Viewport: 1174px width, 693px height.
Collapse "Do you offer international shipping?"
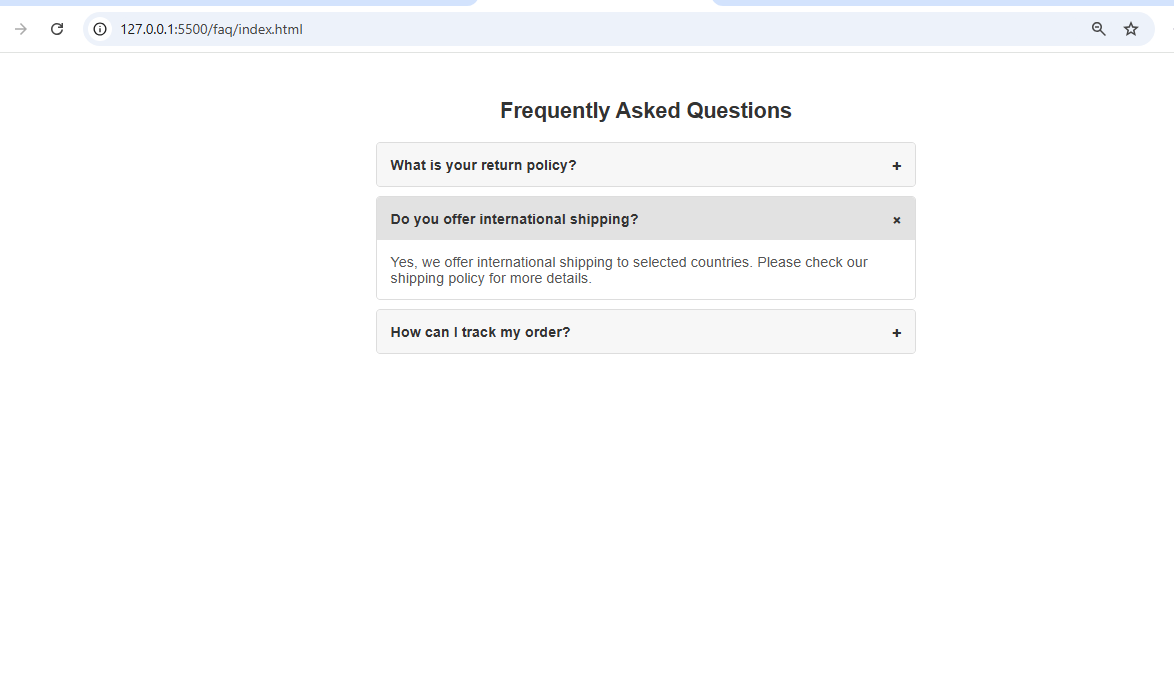click(645, 219)
